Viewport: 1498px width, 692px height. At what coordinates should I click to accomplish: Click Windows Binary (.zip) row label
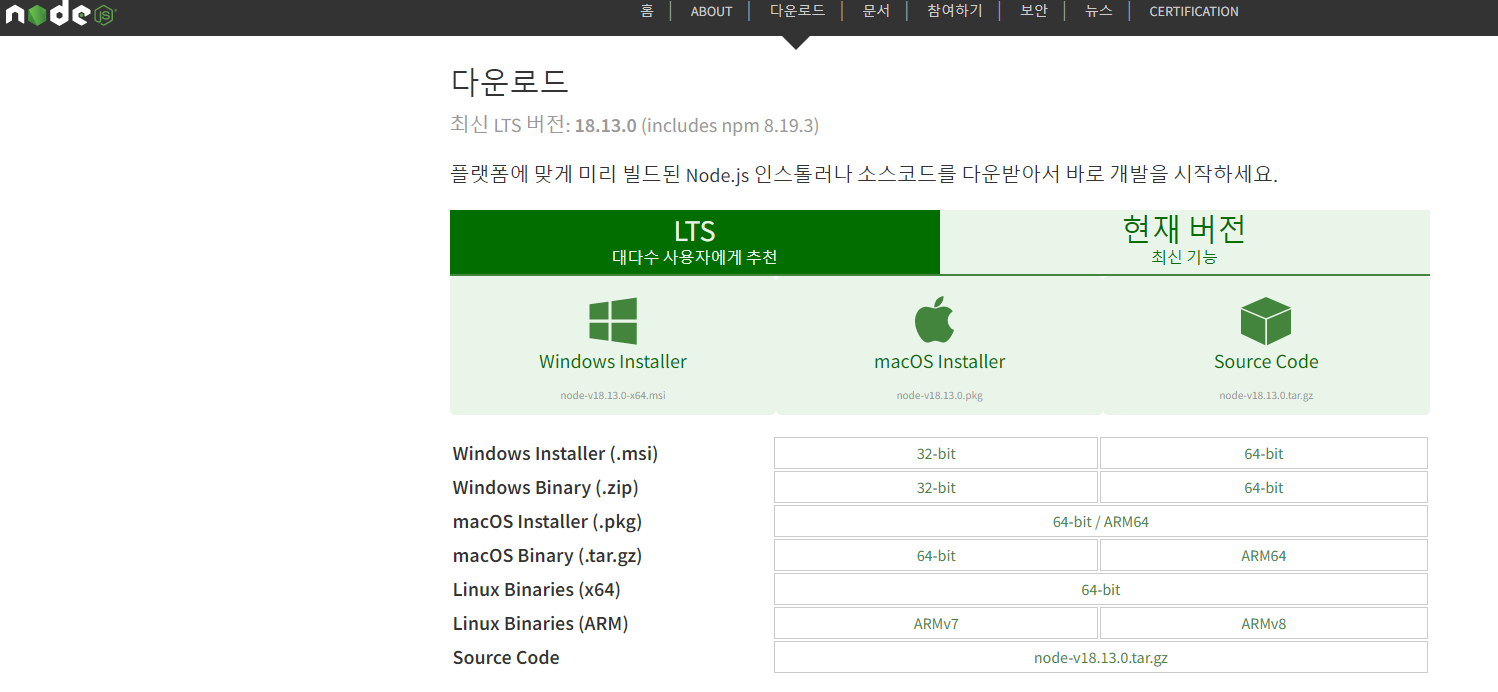coord(545,487)
